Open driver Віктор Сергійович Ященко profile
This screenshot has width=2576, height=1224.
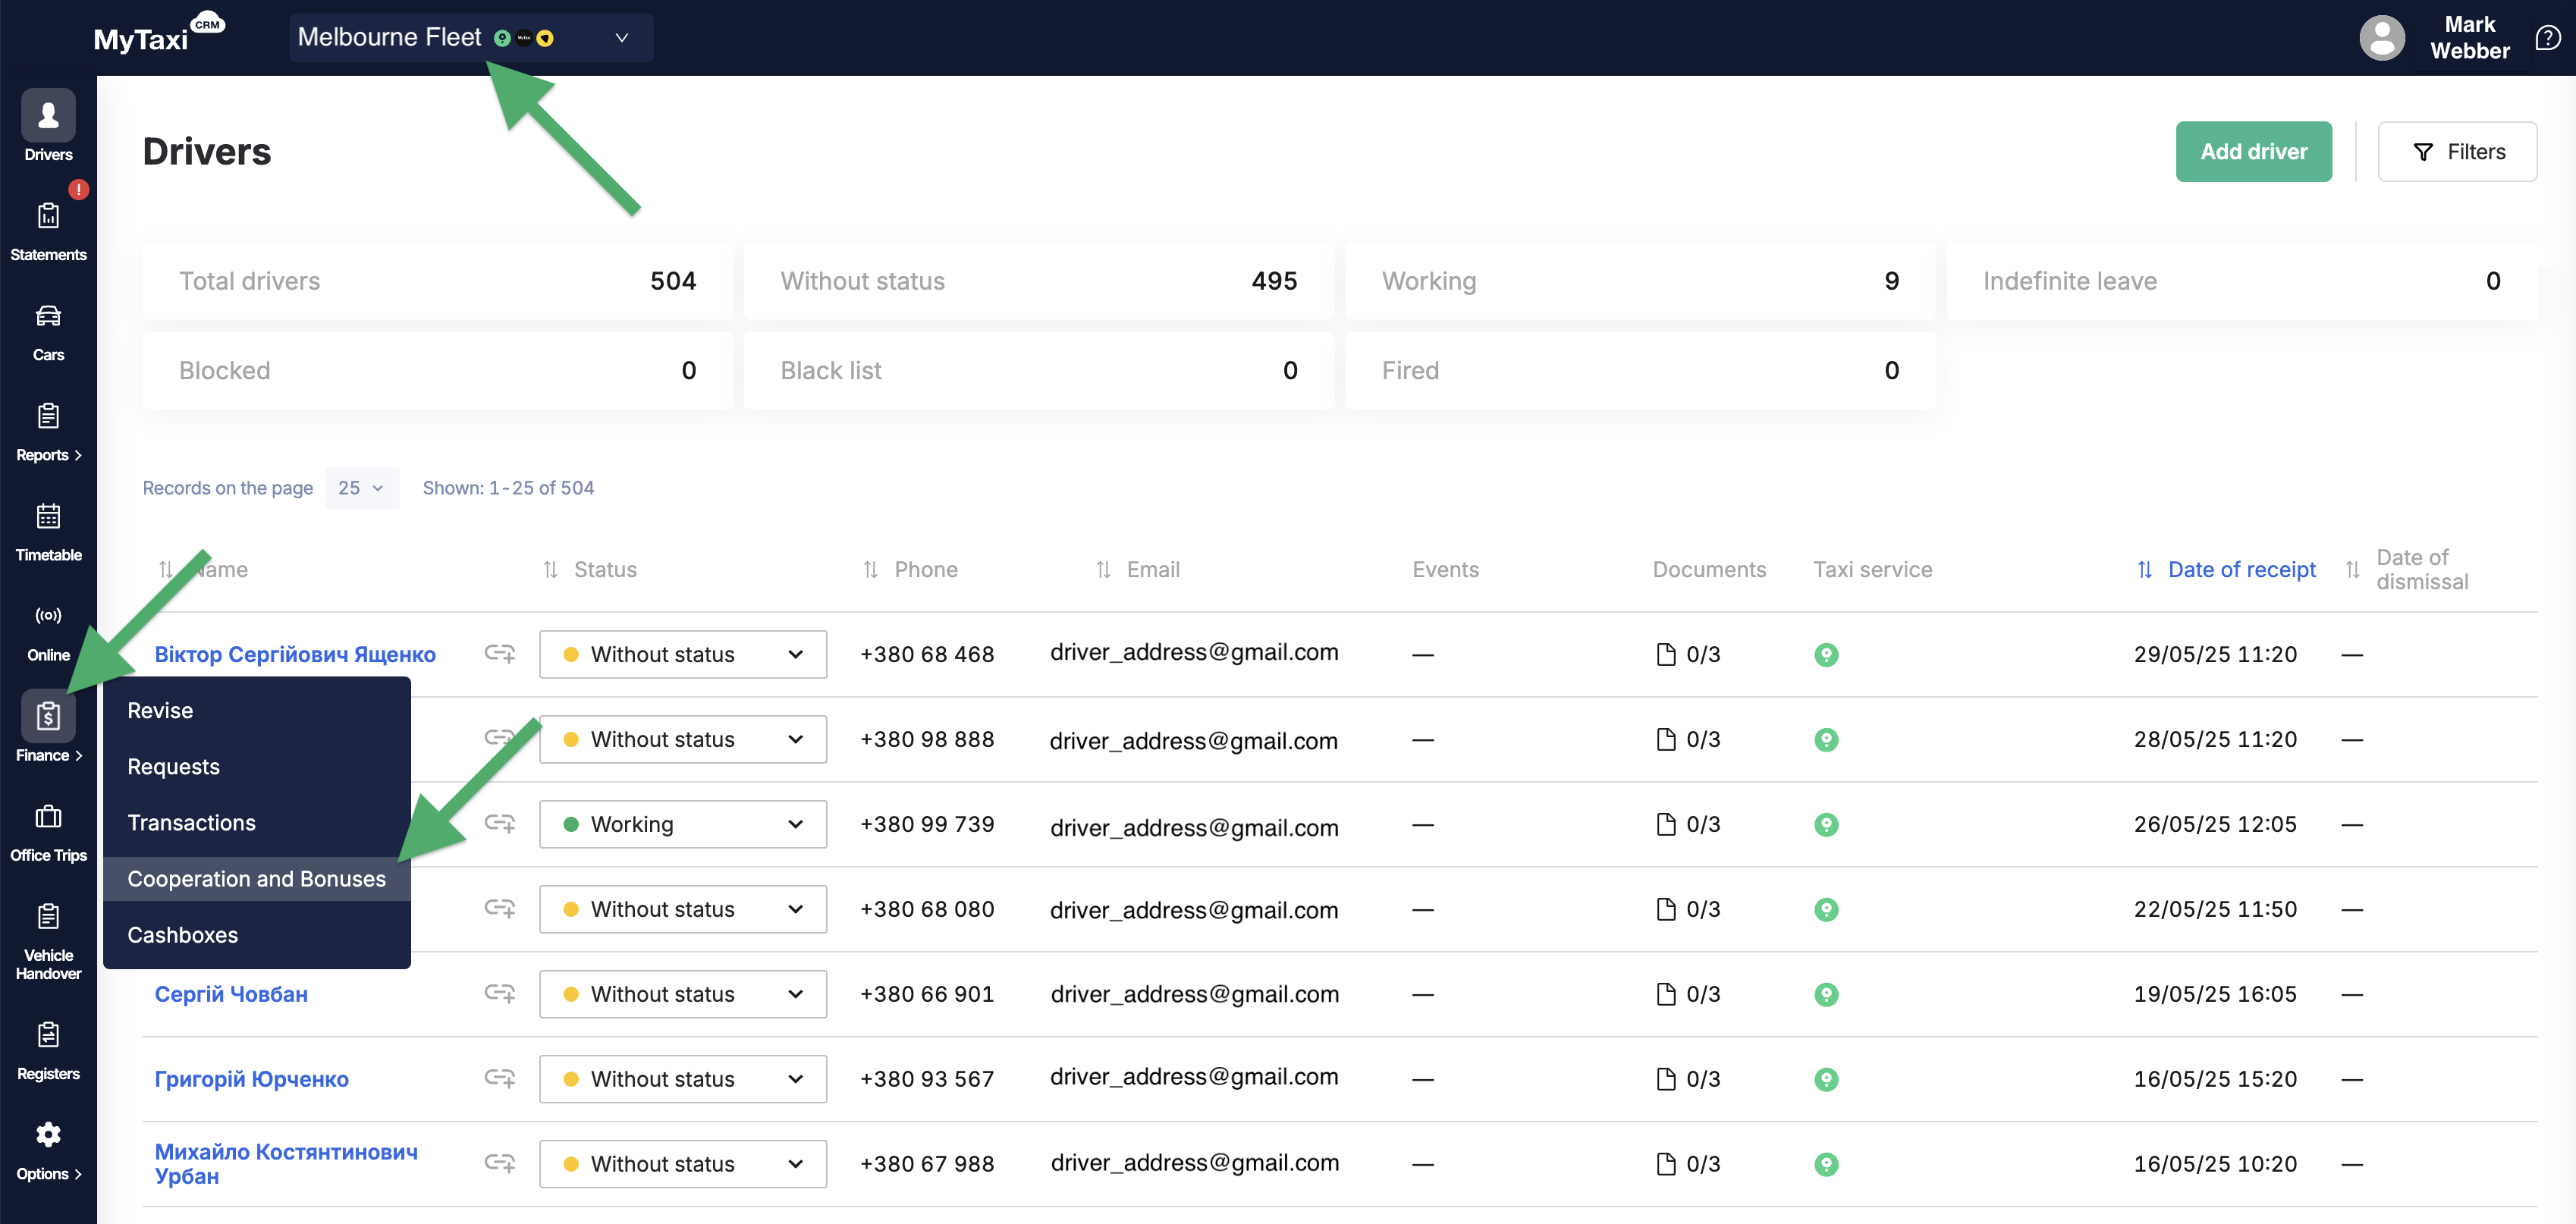[x=295, y=654]
